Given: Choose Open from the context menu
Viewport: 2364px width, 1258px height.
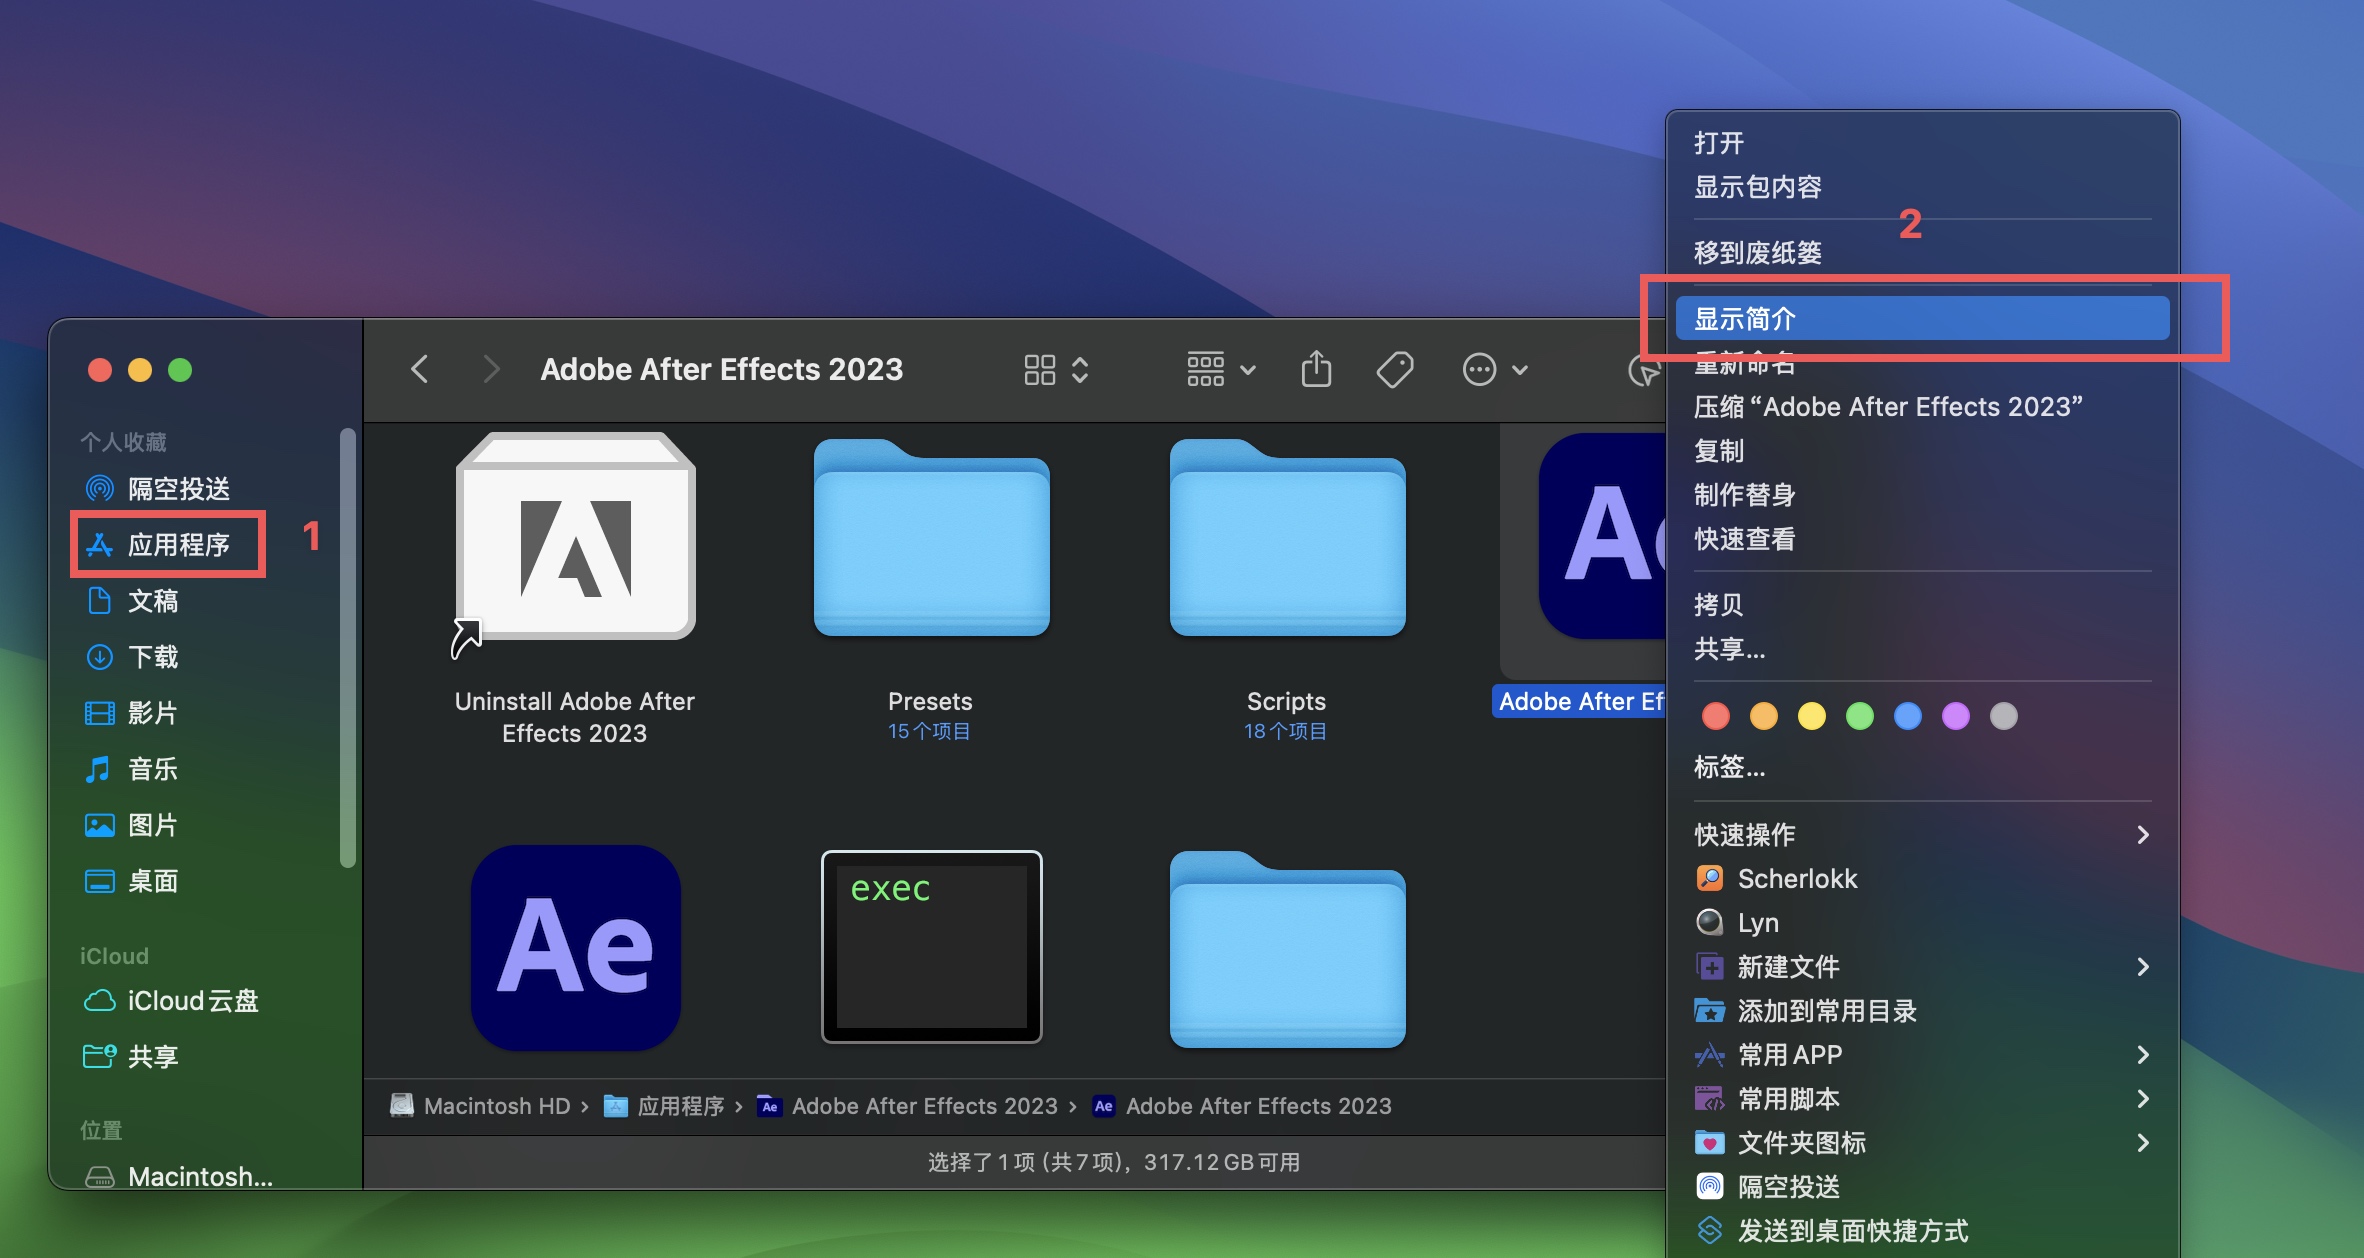Looking at the screenshot, I should tap(1922, 143).
